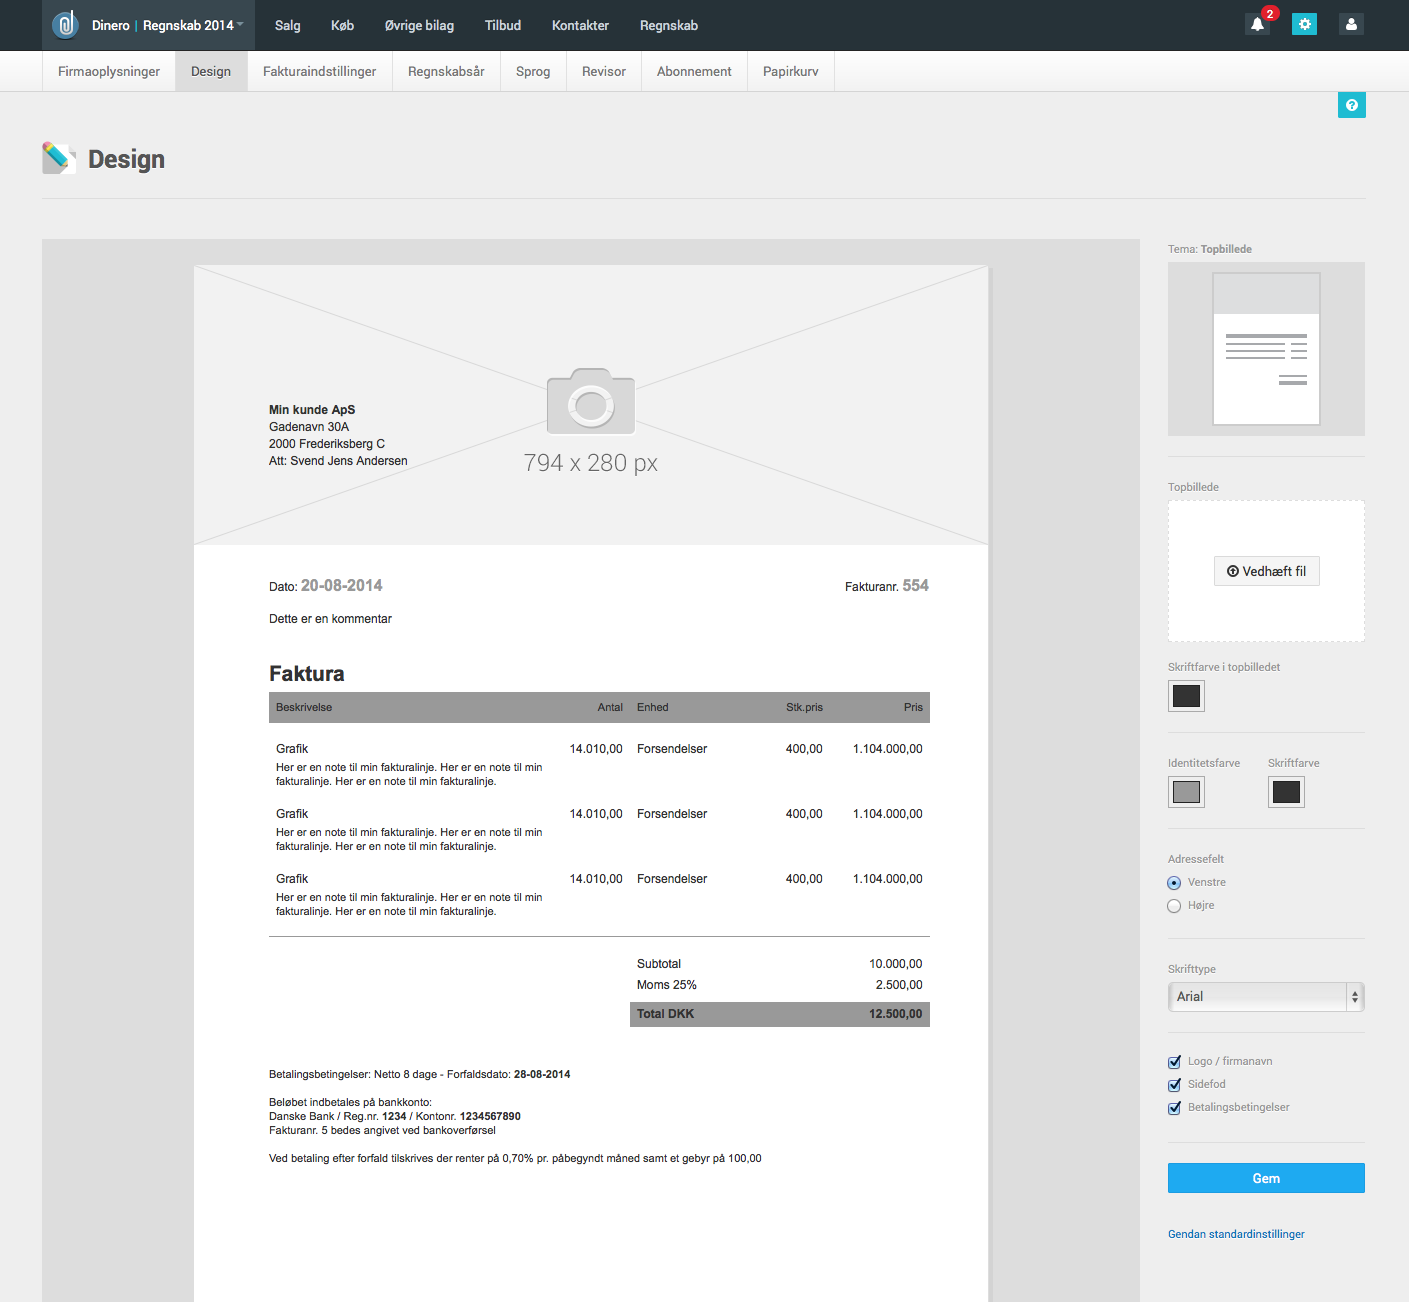Click the Dinero paperclip logo icon

point(65,25)
